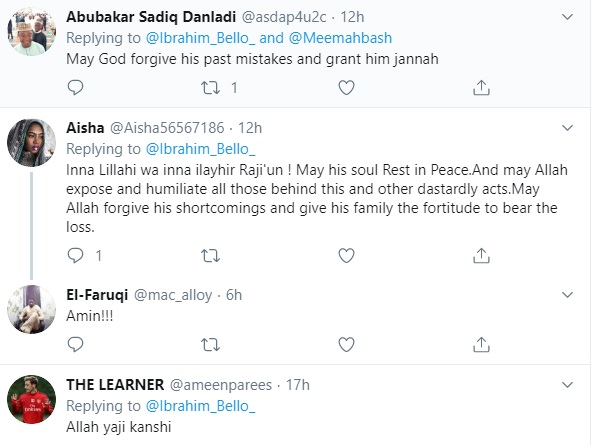The height and width of the screenshot is (445, 604).
Task: Expand the menu caret on Aisha's tweet
Action: click(568, 127)
